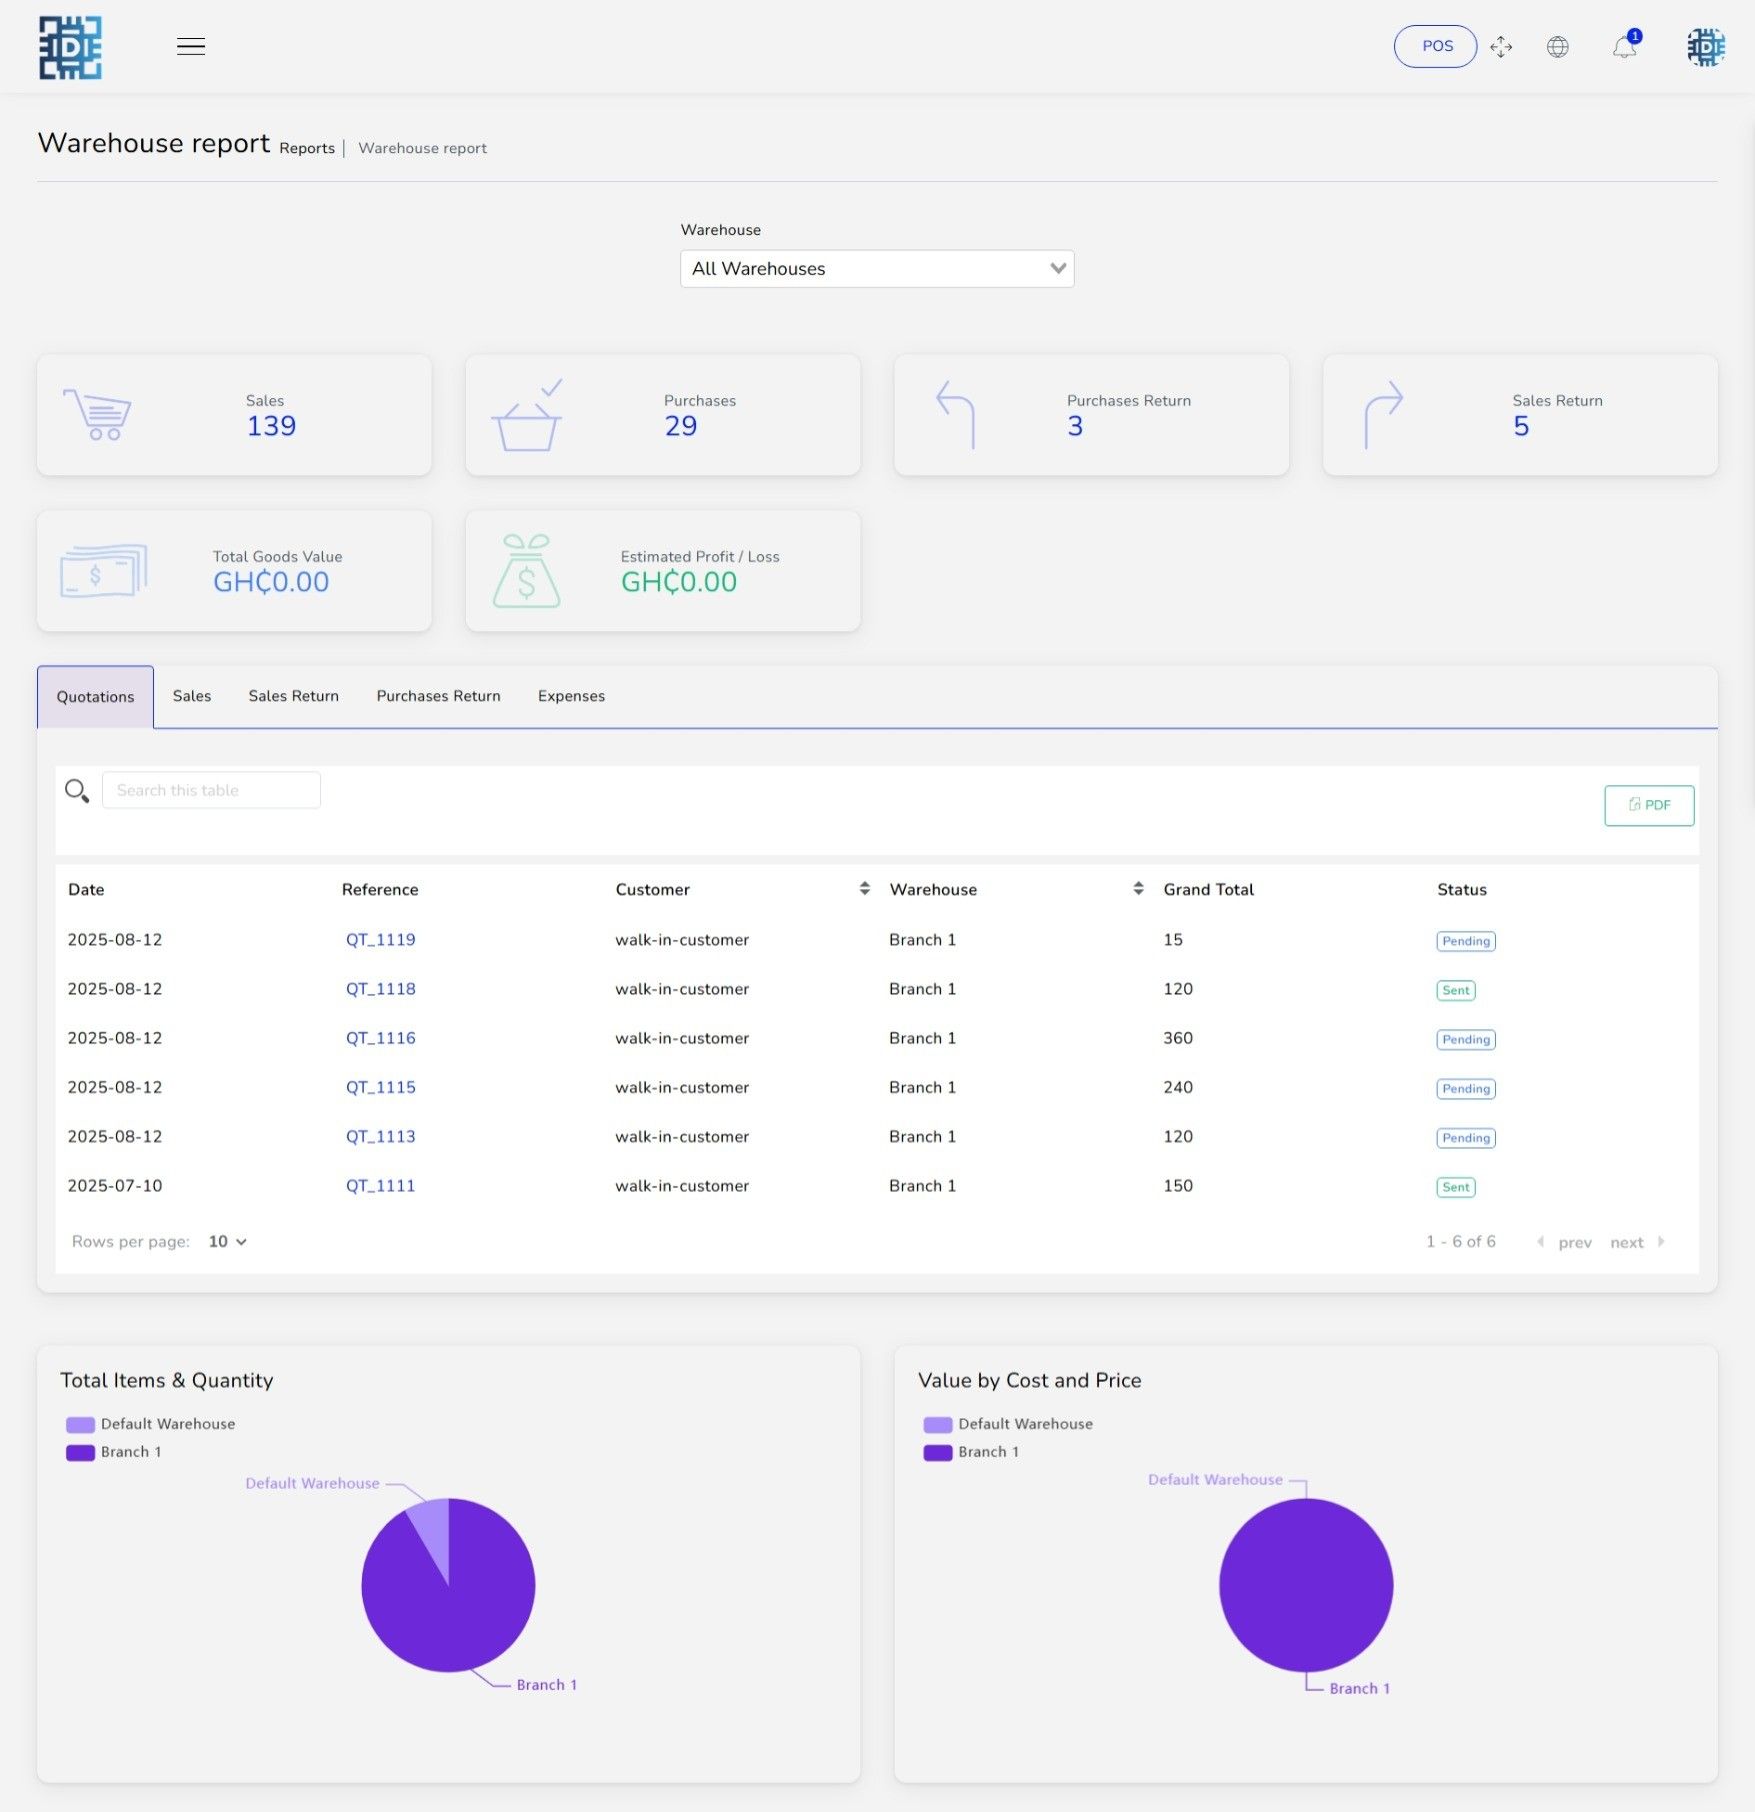Open the notifications bell
The width and height of the screenshot is (1755, 1812).
(1625, 46)
